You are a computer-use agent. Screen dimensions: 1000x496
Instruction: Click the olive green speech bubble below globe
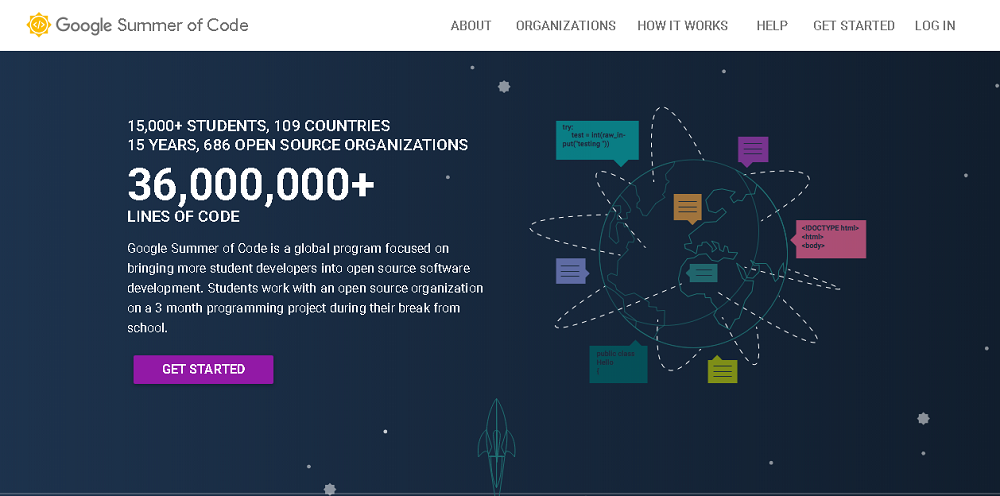click(722, 370)
